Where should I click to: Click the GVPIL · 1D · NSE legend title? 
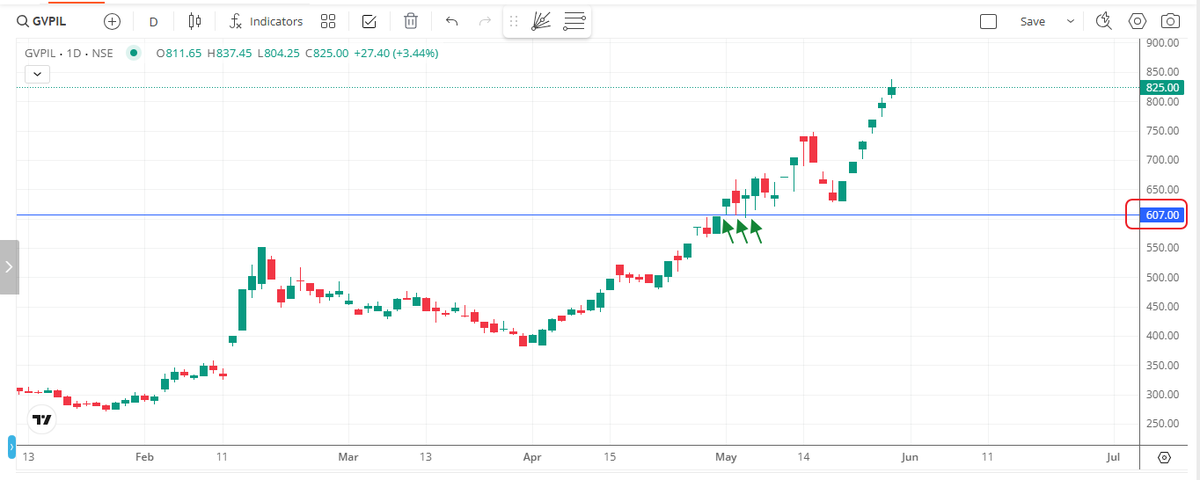[69, 53]
